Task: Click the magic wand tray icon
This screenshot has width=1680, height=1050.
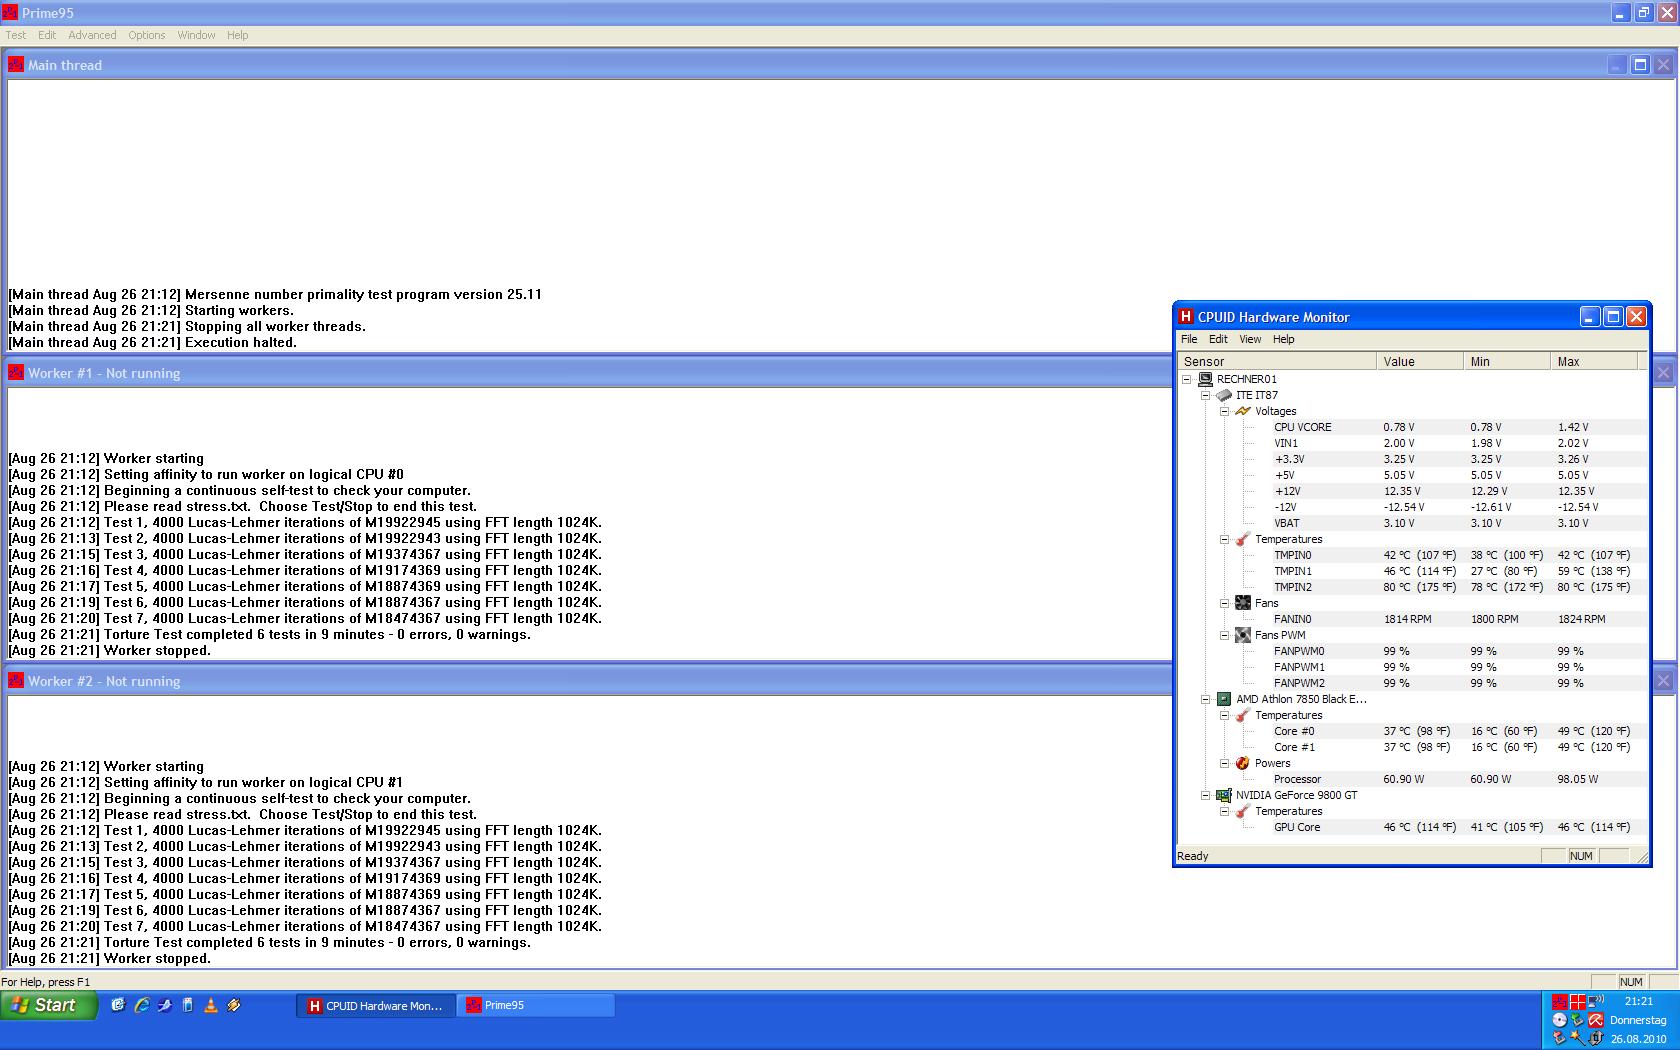Action: tap(1577, 1039)
